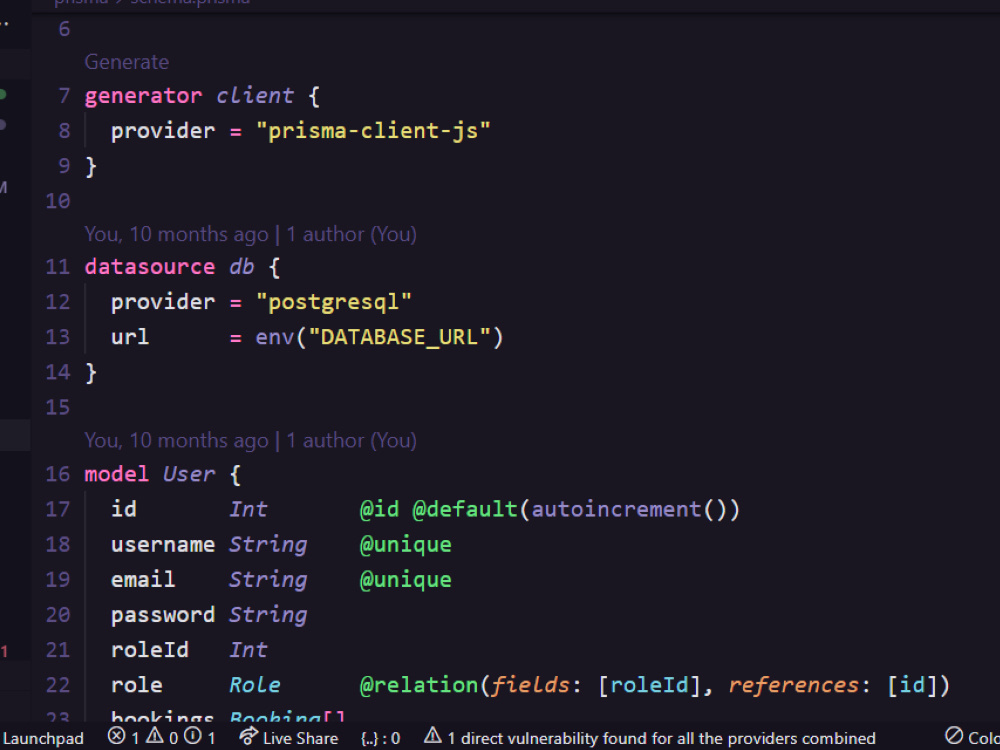The height and width of the screenshot is (750, 1000).
Task: Click the errors count icon in status bar
Action: pyautogui.click(x=116, y=737)
